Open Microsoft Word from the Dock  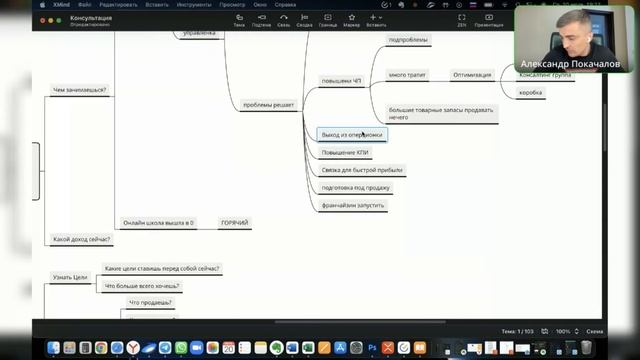coord(292,348)
